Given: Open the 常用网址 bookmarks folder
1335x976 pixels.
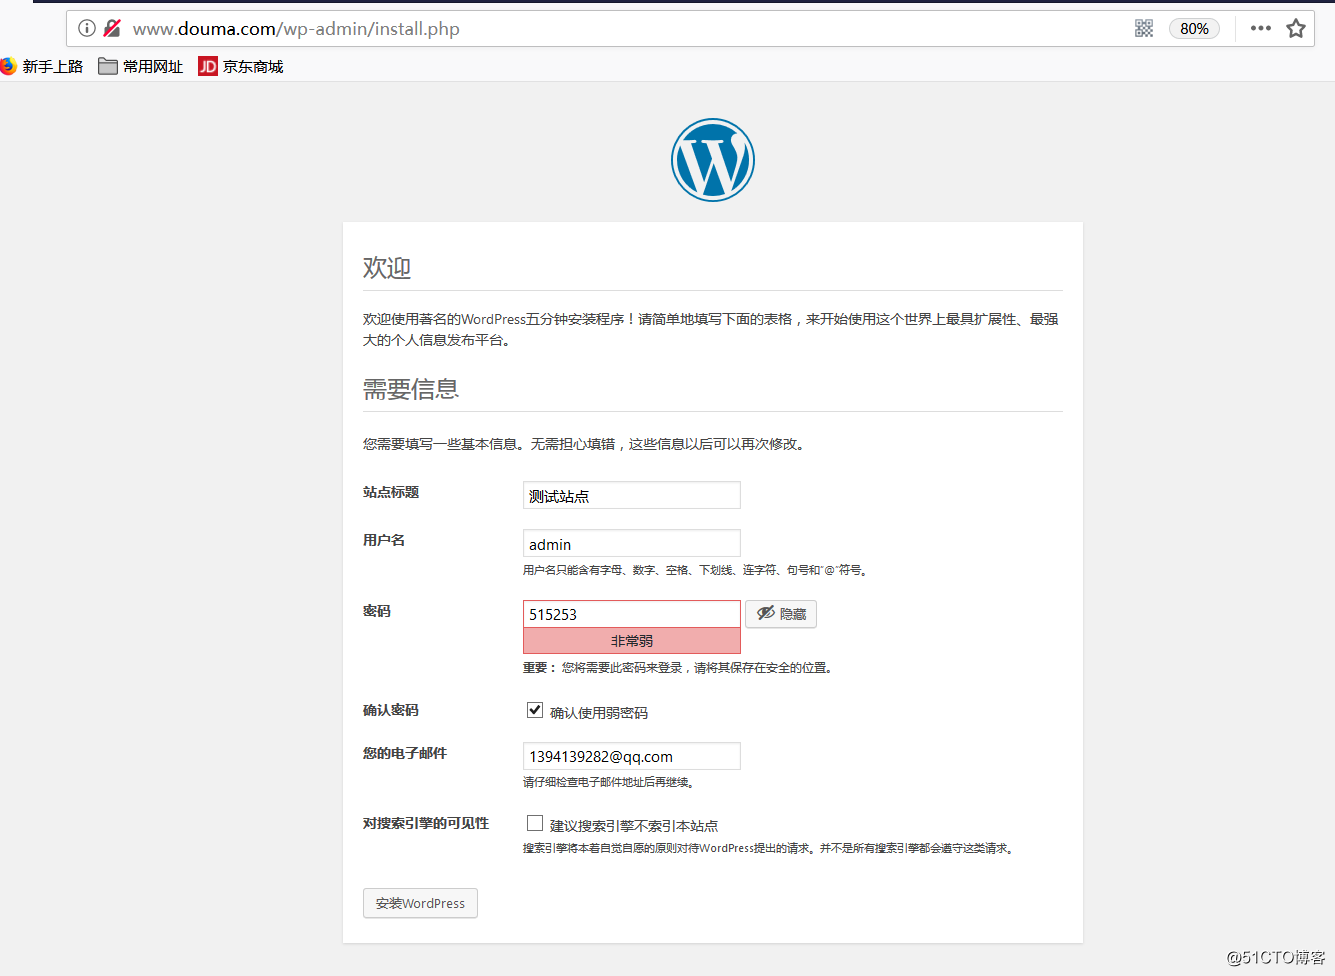Looking at the screenshot, I should pos(141,66).
